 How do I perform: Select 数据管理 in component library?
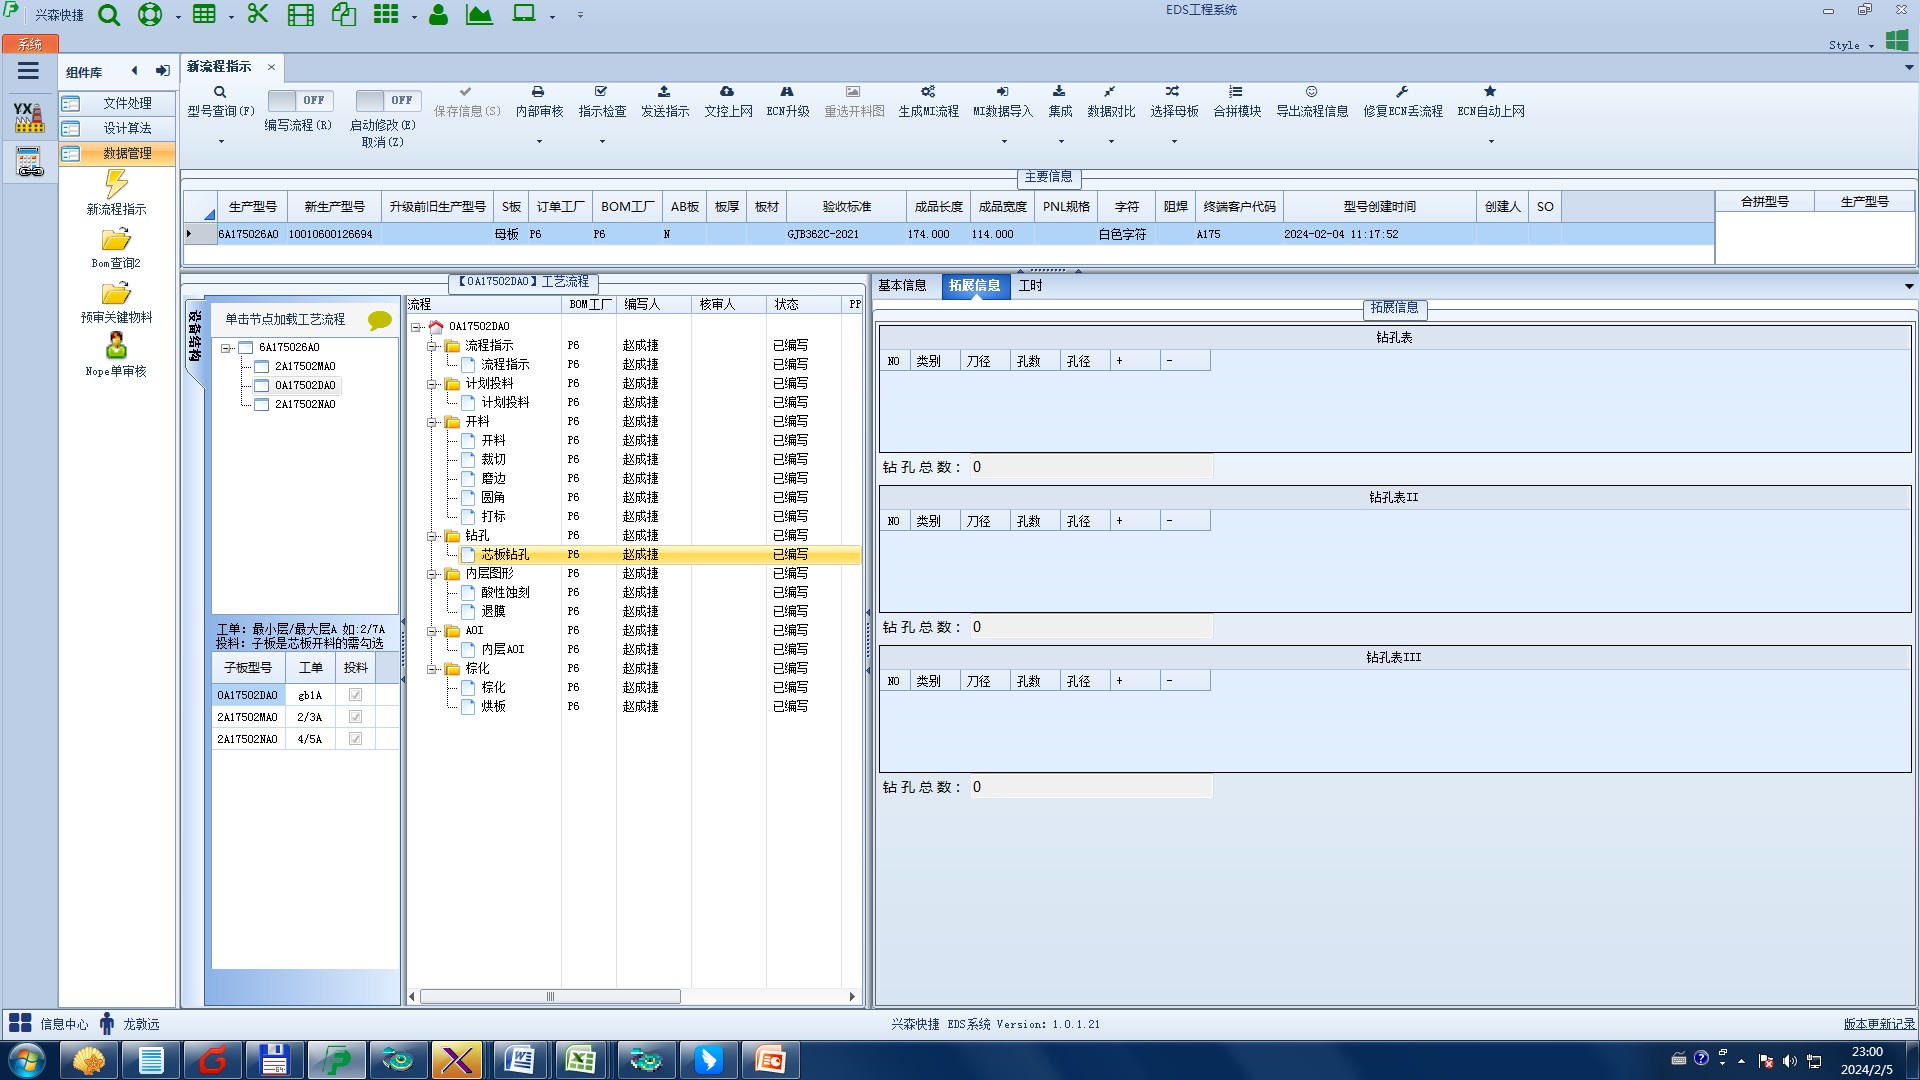(x=127, y=153)
